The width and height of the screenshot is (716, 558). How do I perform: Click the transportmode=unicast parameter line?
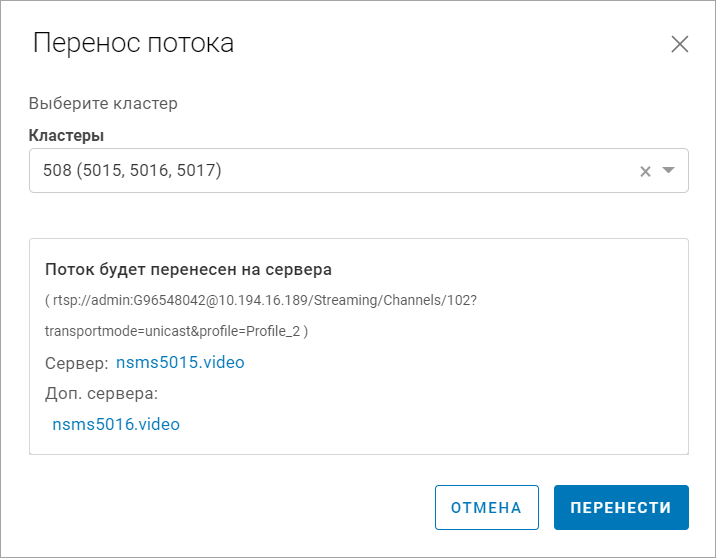(176, 331)
